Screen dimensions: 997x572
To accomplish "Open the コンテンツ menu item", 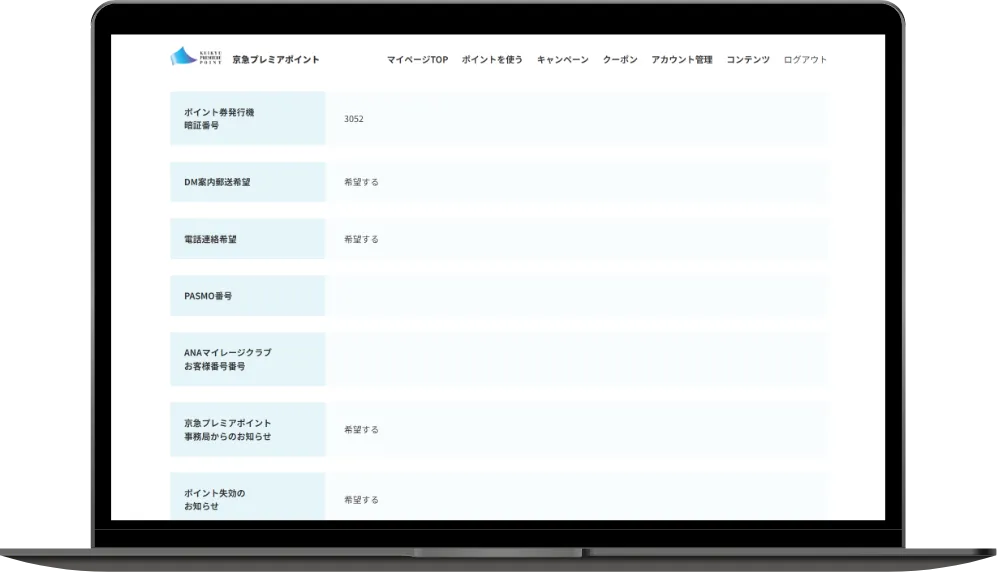I will point(748,59).
